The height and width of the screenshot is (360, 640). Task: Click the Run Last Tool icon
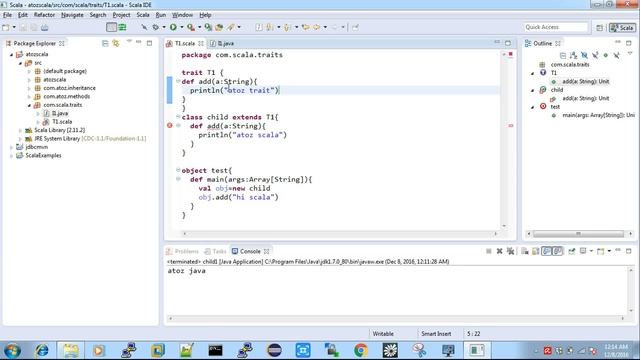point(191,27)
